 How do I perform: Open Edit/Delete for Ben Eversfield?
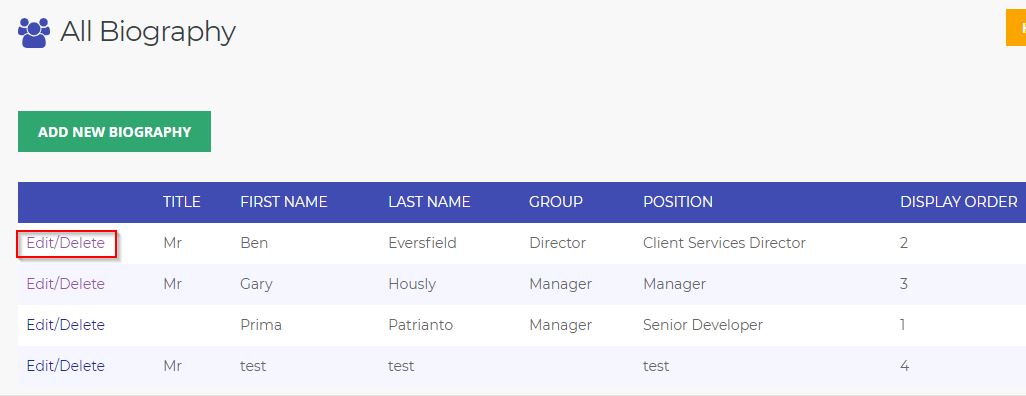coord(65,243)
